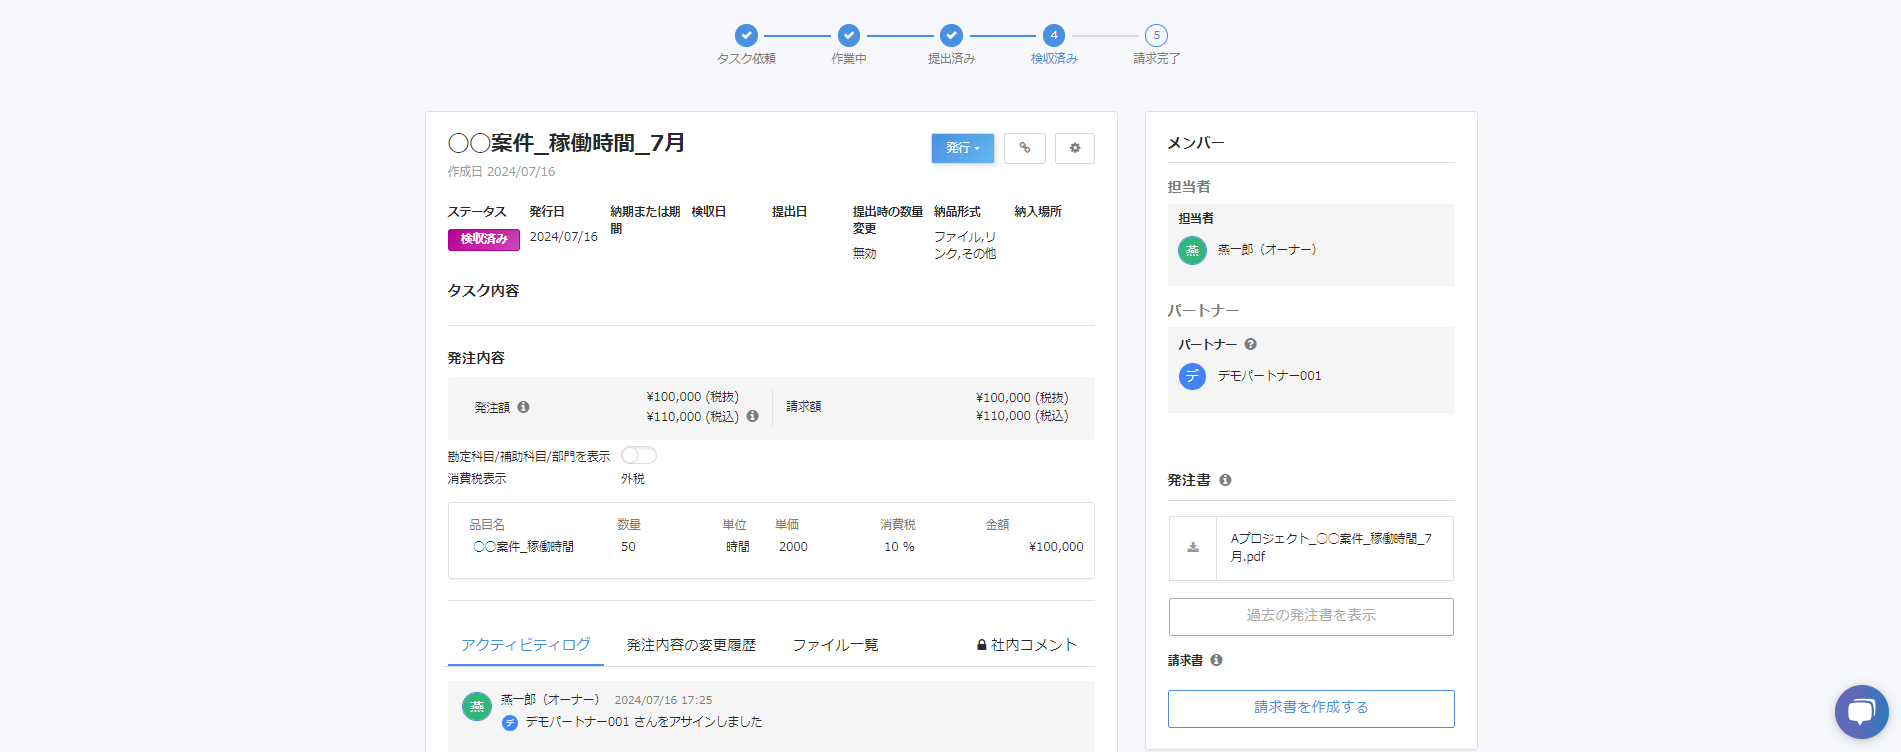The width and height of the screenshot is (1901, 752).
Task: Click the link copy icon button
Action: pyautogui.click(x=1024, y=148)
